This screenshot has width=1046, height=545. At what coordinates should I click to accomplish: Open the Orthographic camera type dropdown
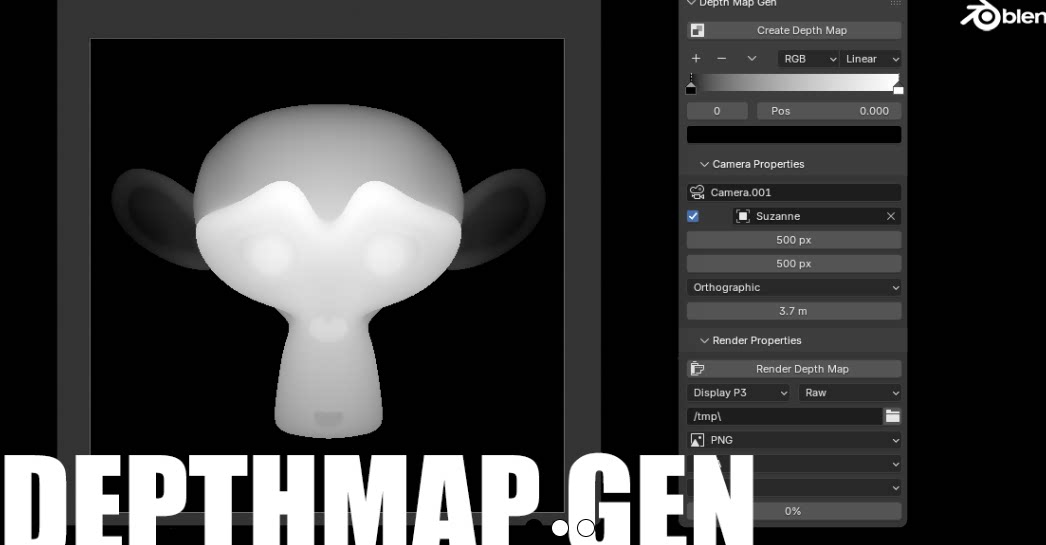(794, 288)
